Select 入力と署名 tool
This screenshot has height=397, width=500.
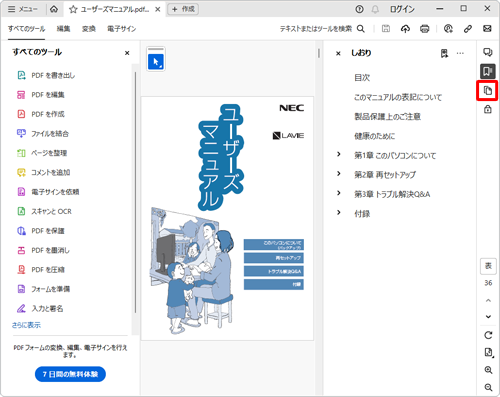40,308
